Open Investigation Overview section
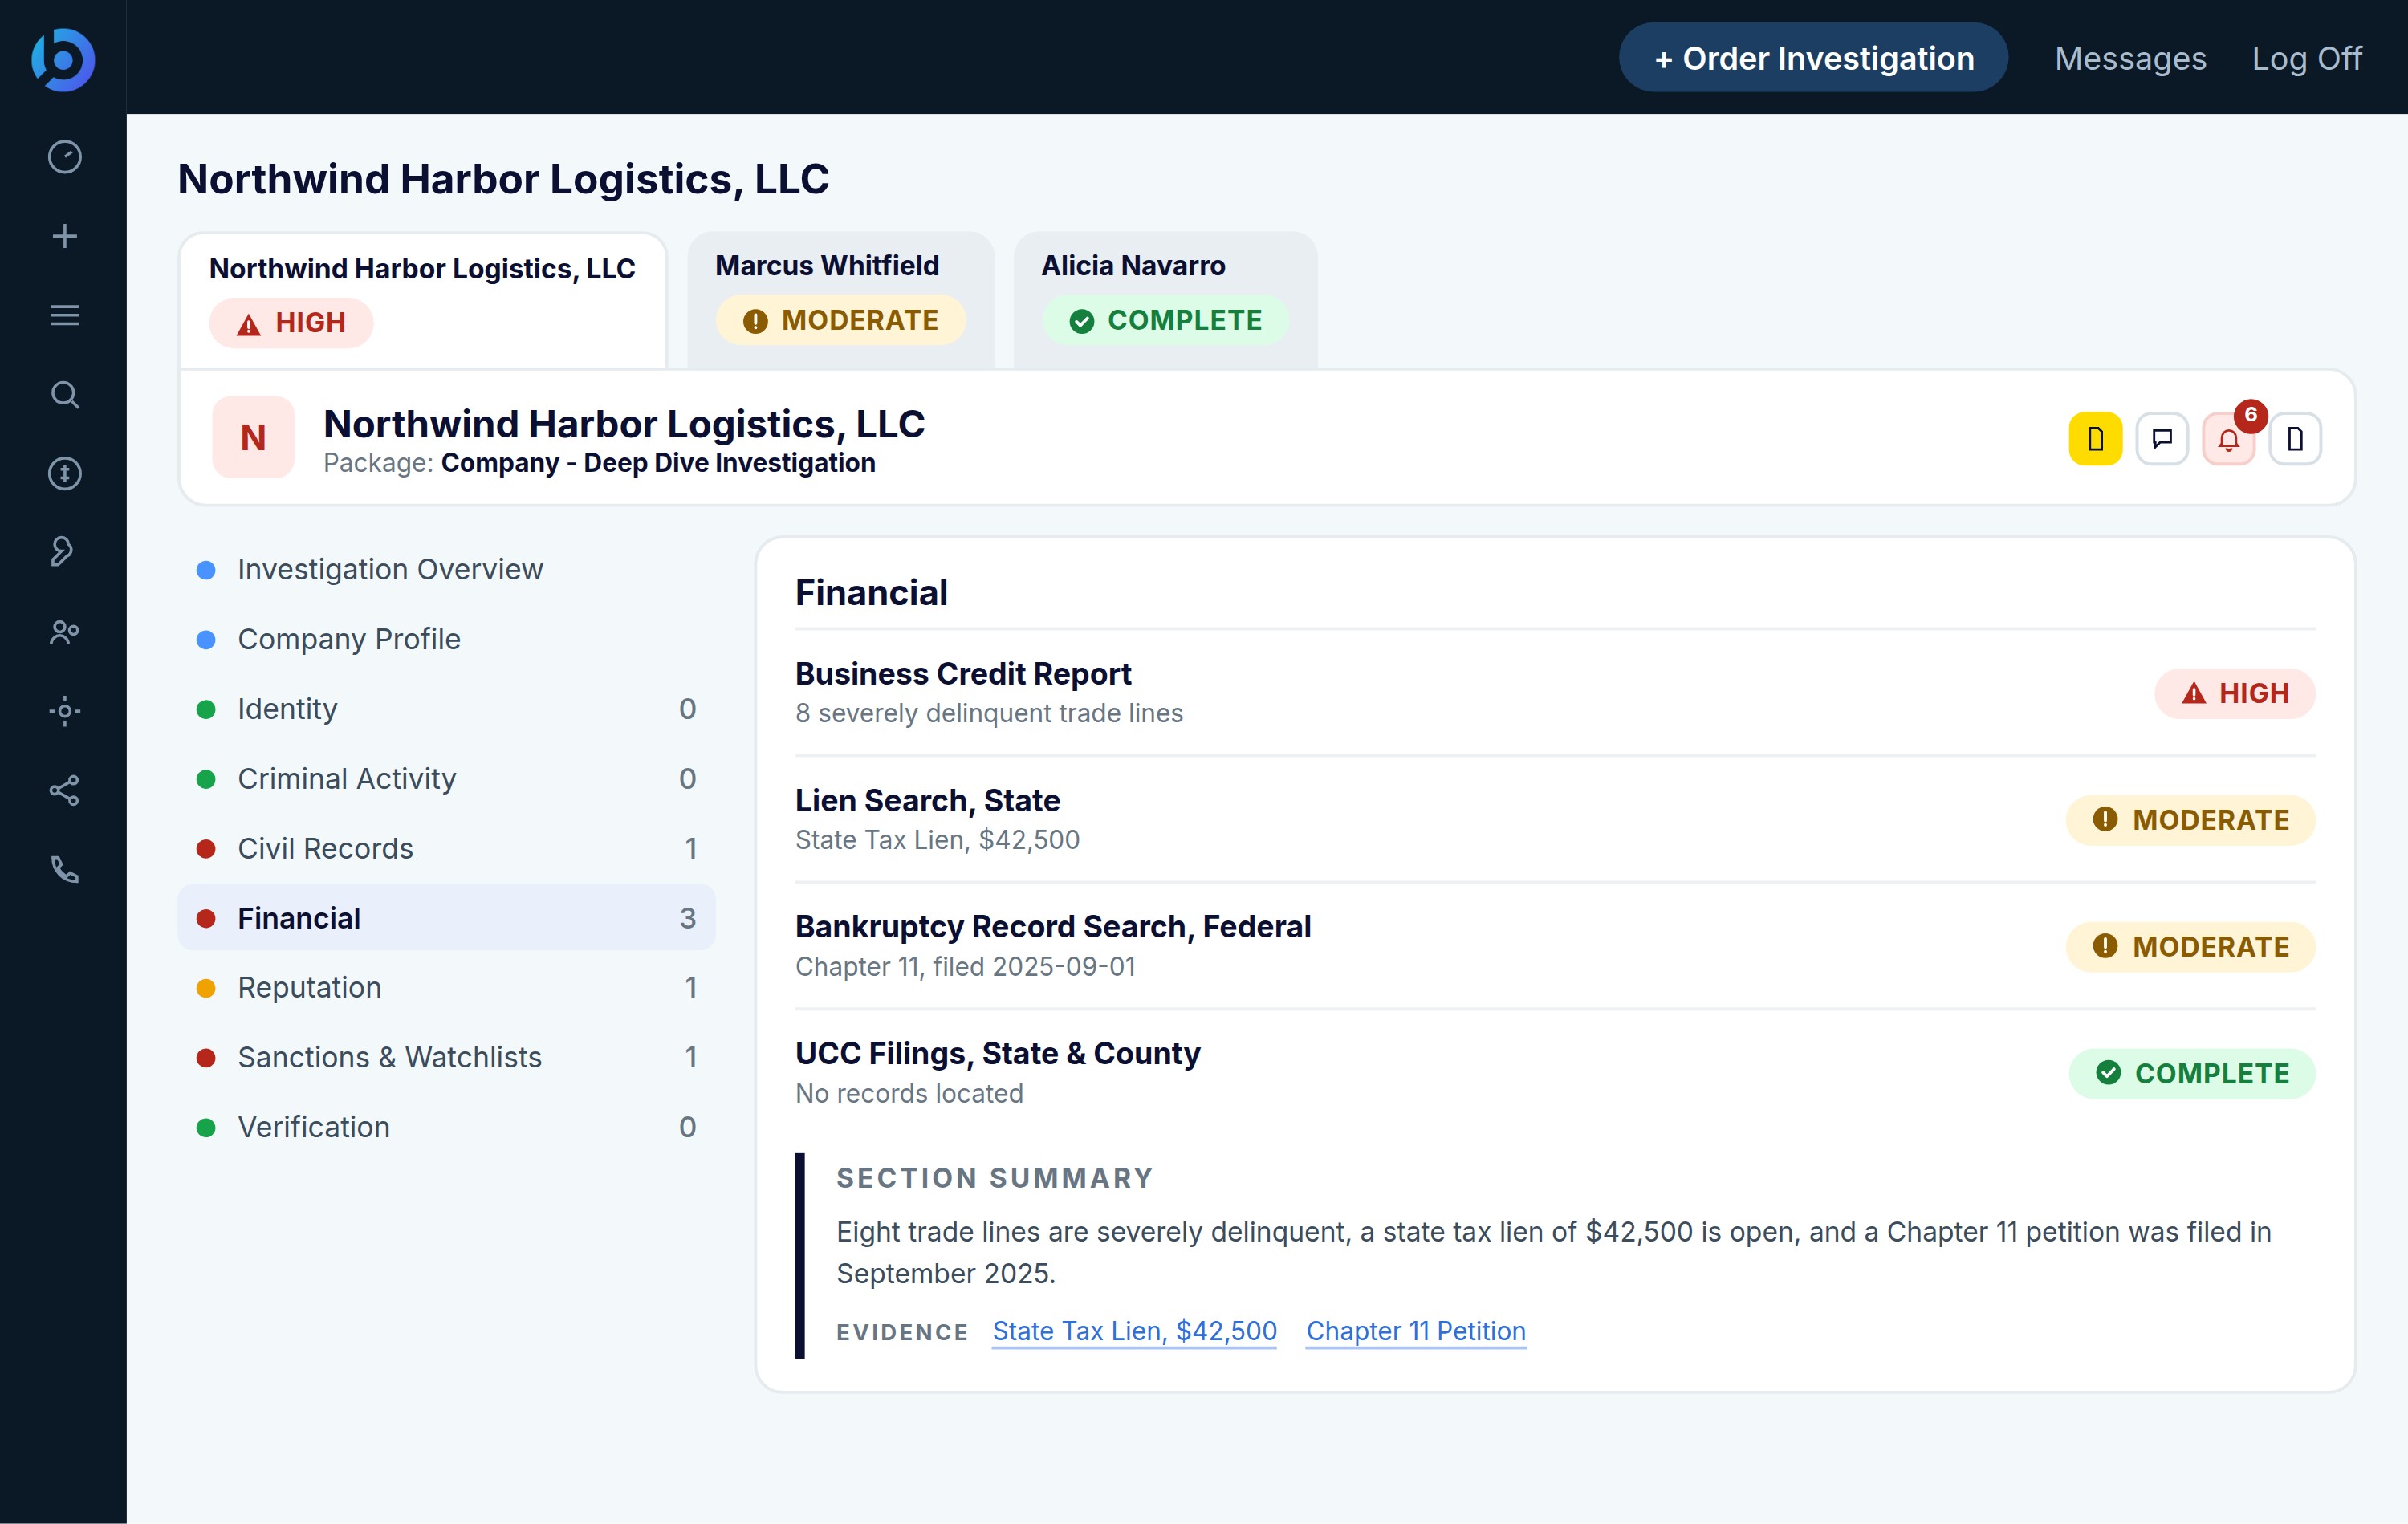Viewport: 2408px width, 1524px height. (446, 569)
